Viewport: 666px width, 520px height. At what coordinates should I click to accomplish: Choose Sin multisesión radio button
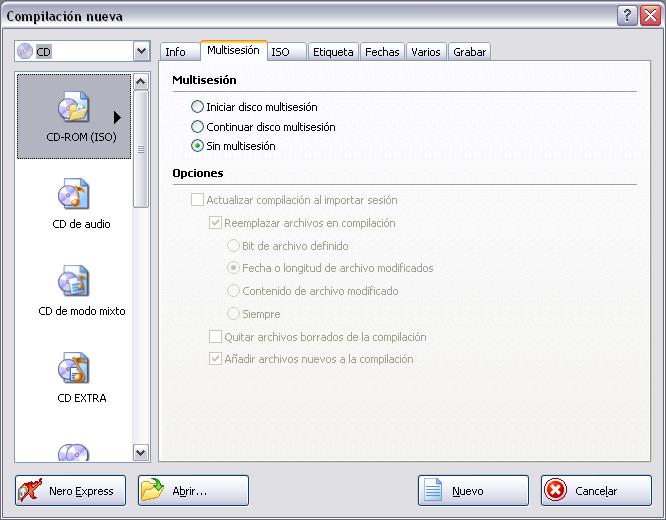[x=197, y=146]
